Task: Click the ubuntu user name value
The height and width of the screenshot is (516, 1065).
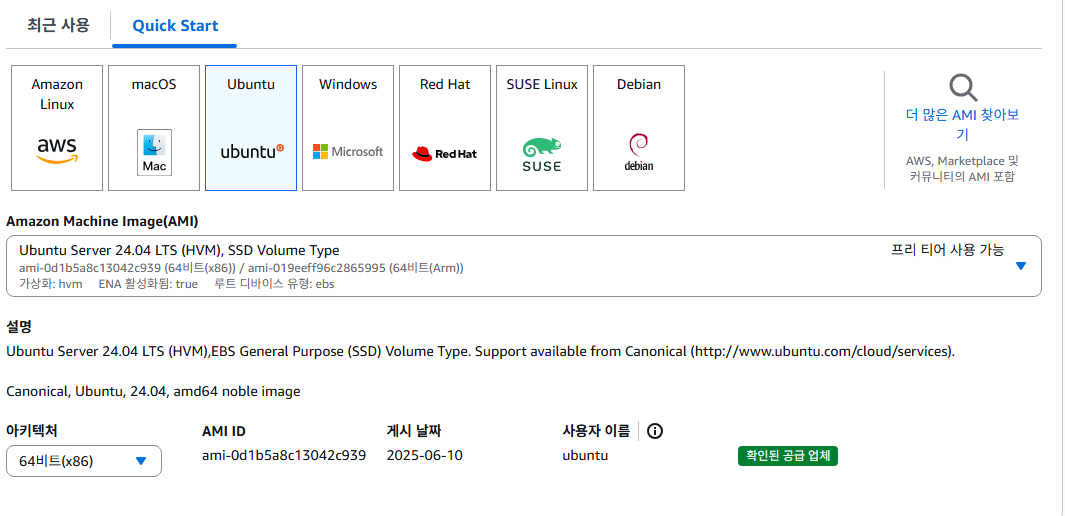Action: [585, 455]
